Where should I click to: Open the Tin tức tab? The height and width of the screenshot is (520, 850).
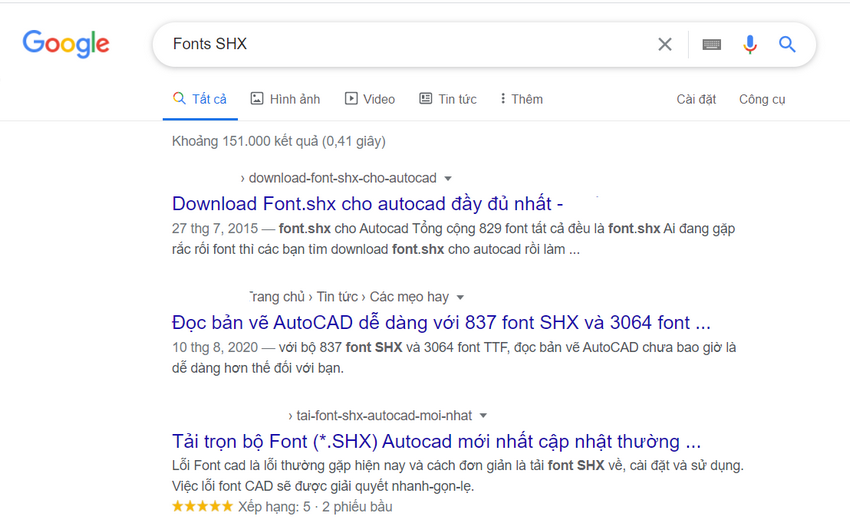(x=448, y=99)
